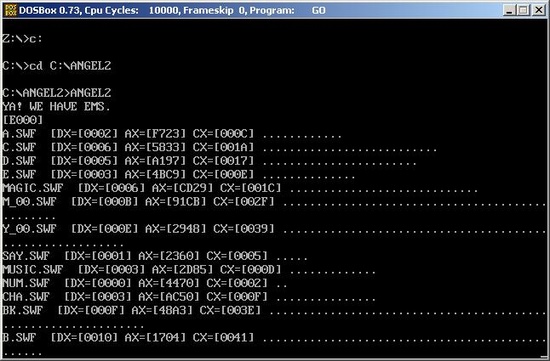Click the Y_00.SWF file name
Screen dimensions: 550x361
29,229
